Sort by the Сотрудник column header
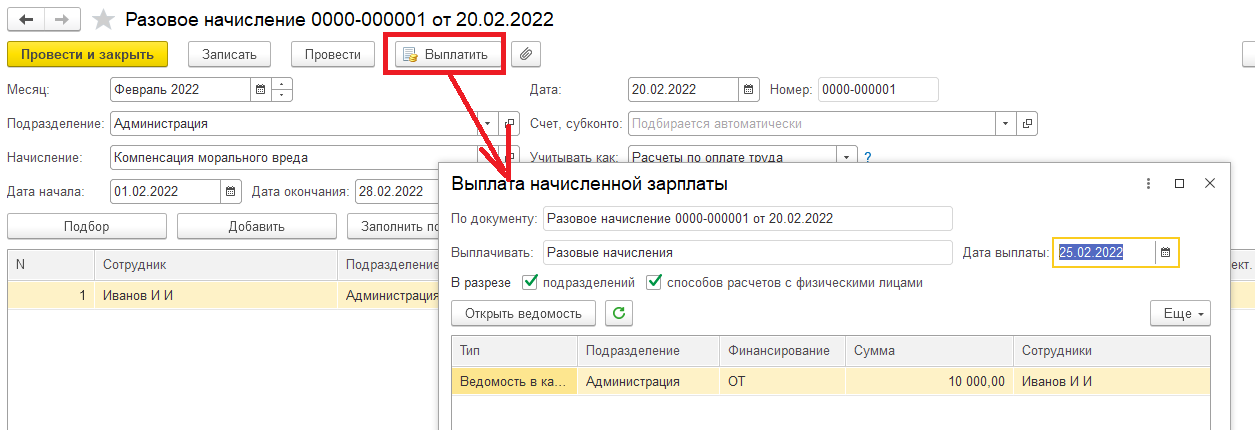The height and width of the screenshot is (430, 1255). 215,265
